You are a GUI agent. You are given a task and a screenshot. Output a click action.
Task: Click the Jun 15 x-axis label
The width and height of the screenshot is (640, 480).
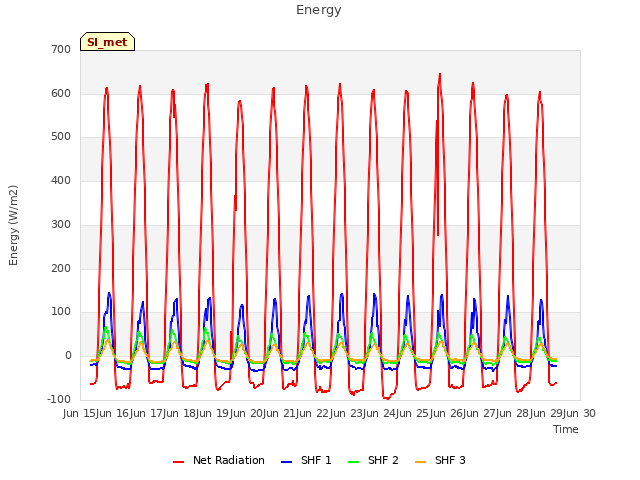[81, 413]
